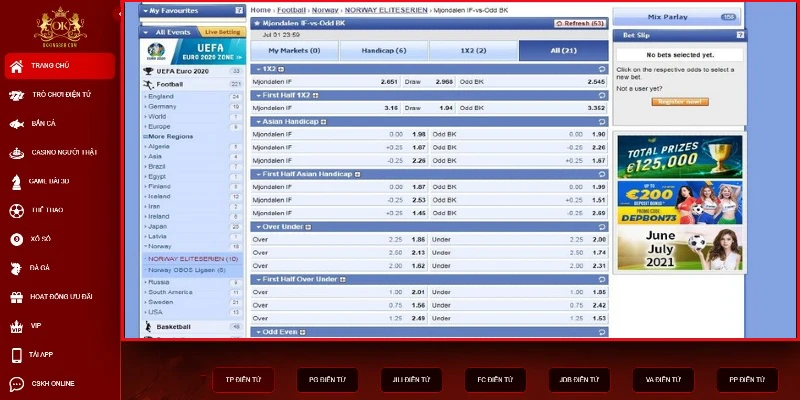Screen dimensions: 800x400
Task: Refresh the Over Under section
Action: coord(602,227)
